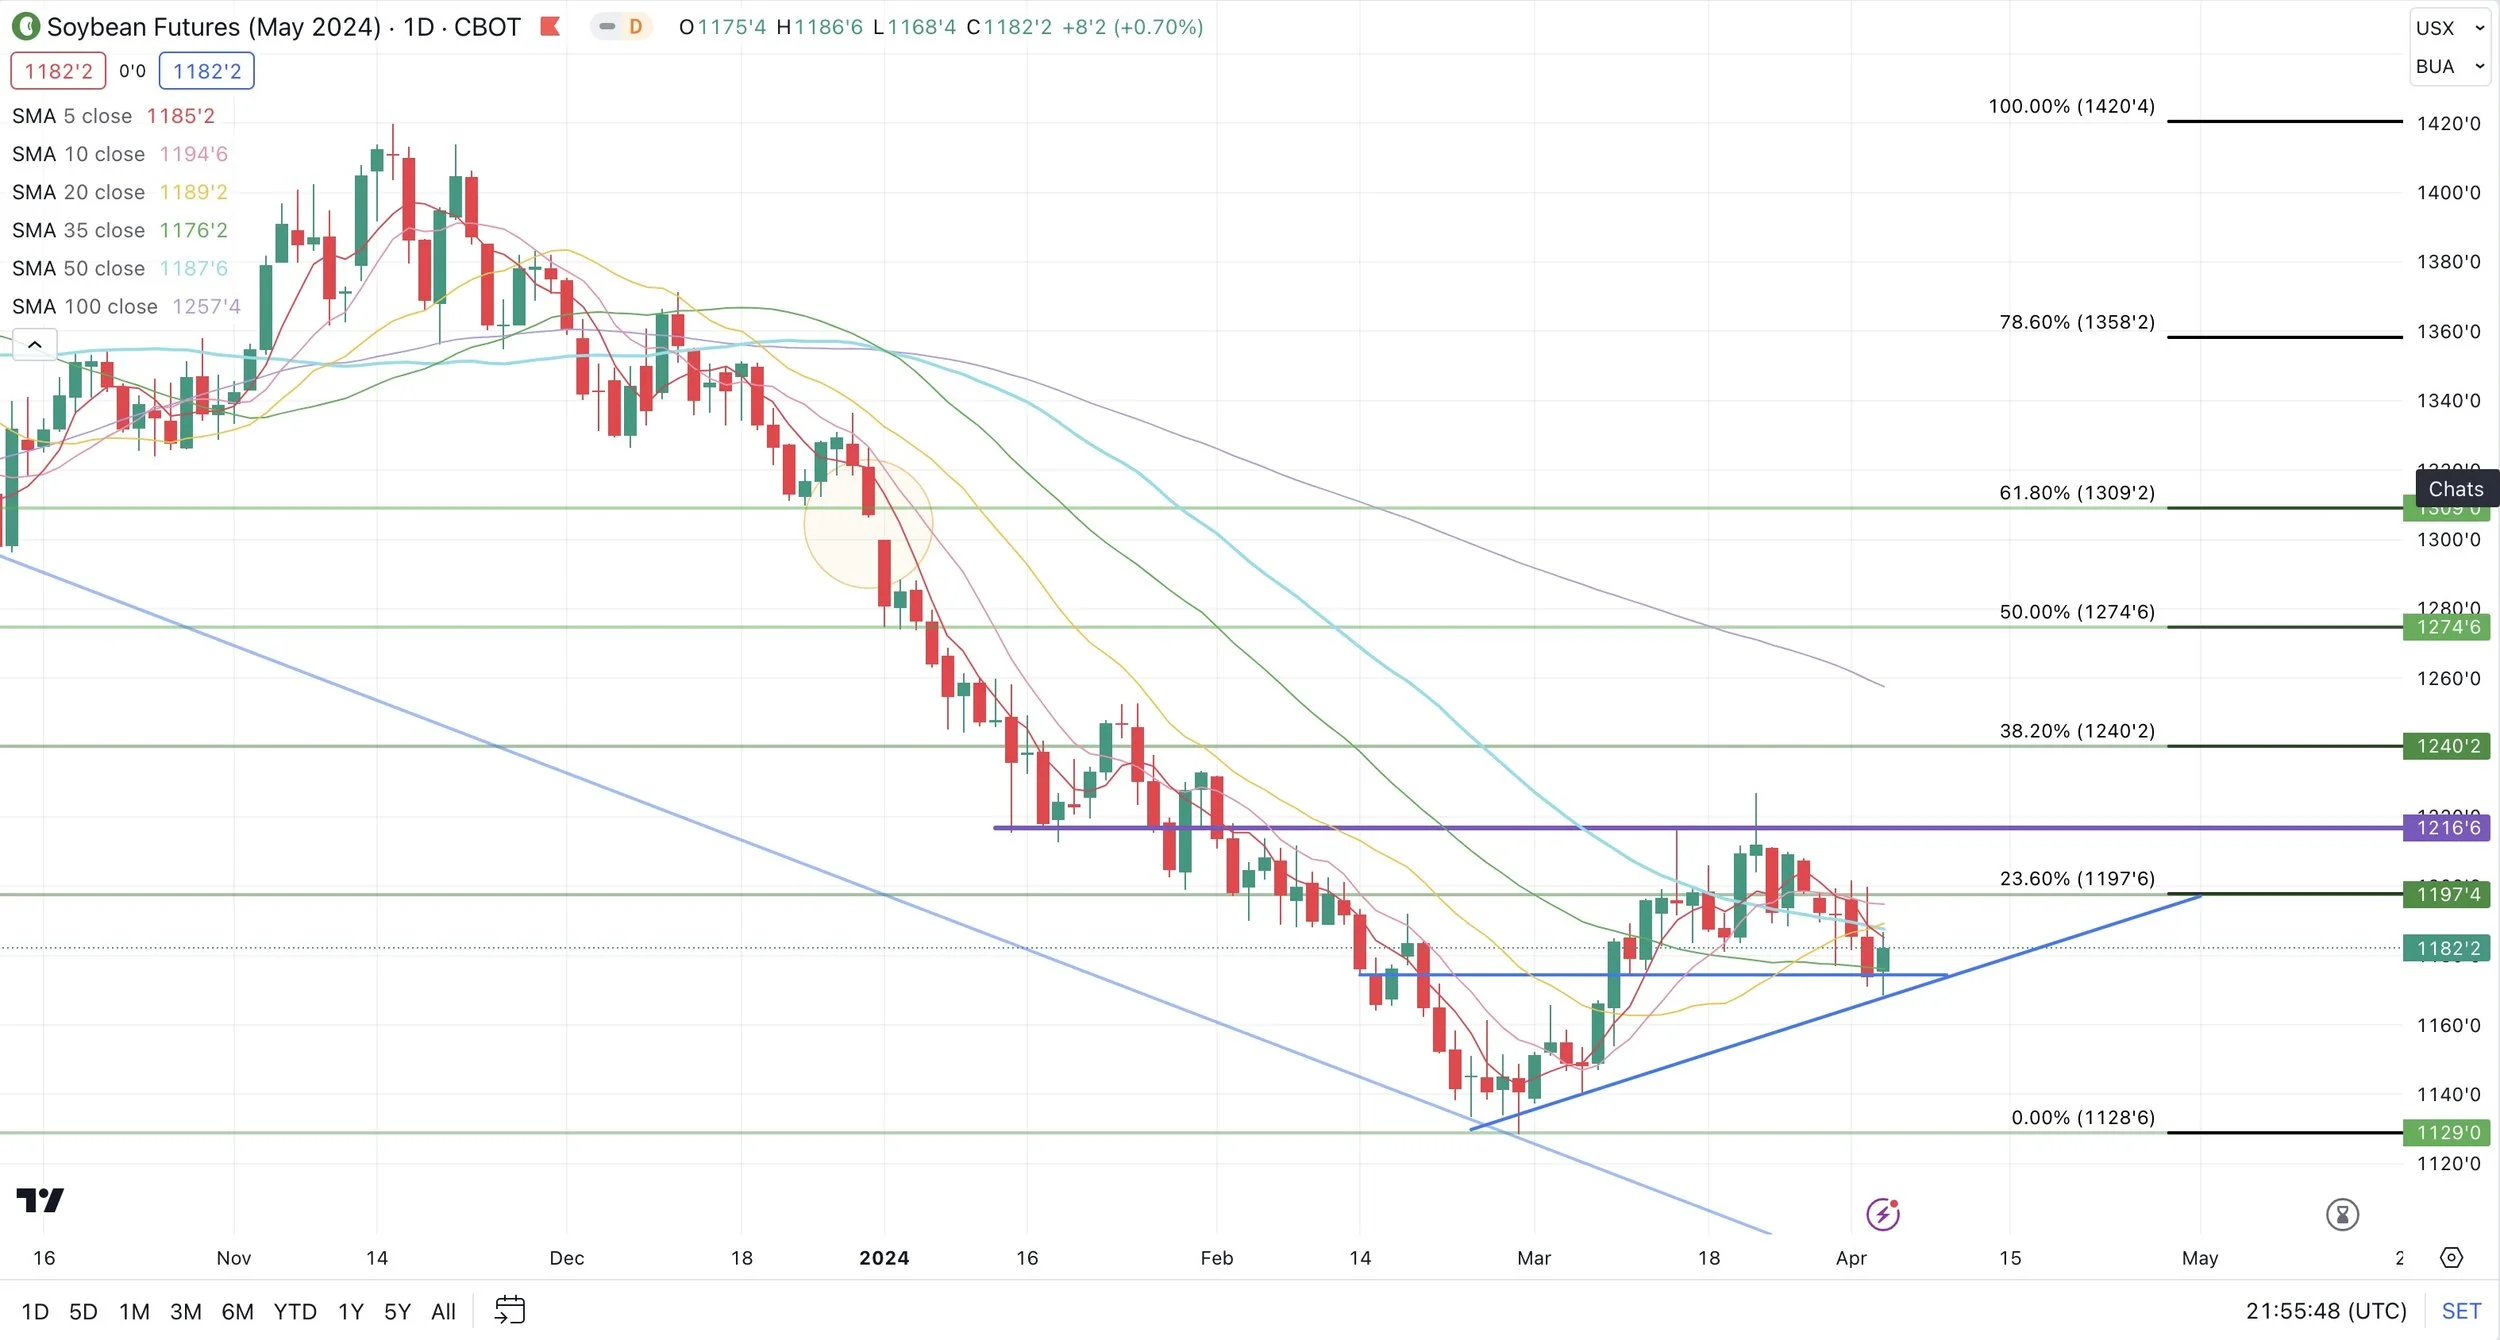Image resolution: width=2500 pixels, height=1340 pixels.
Task: Select the 3M time range
Action: pos(186,1311)
